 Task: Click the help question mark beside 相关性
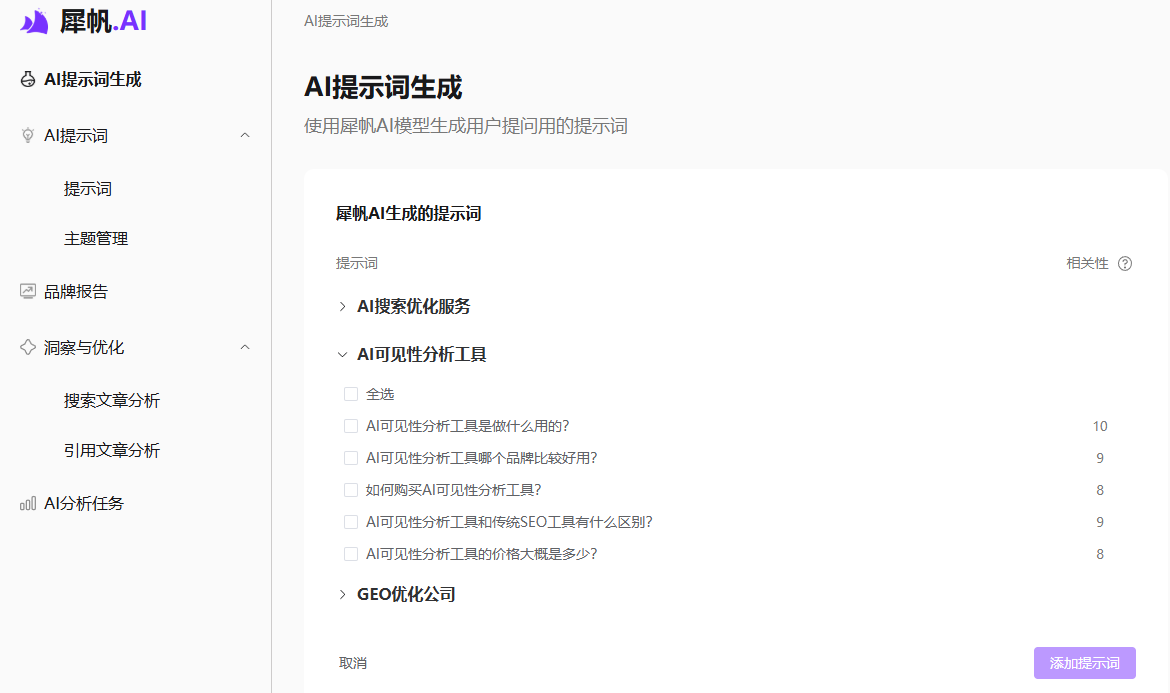1126,263
